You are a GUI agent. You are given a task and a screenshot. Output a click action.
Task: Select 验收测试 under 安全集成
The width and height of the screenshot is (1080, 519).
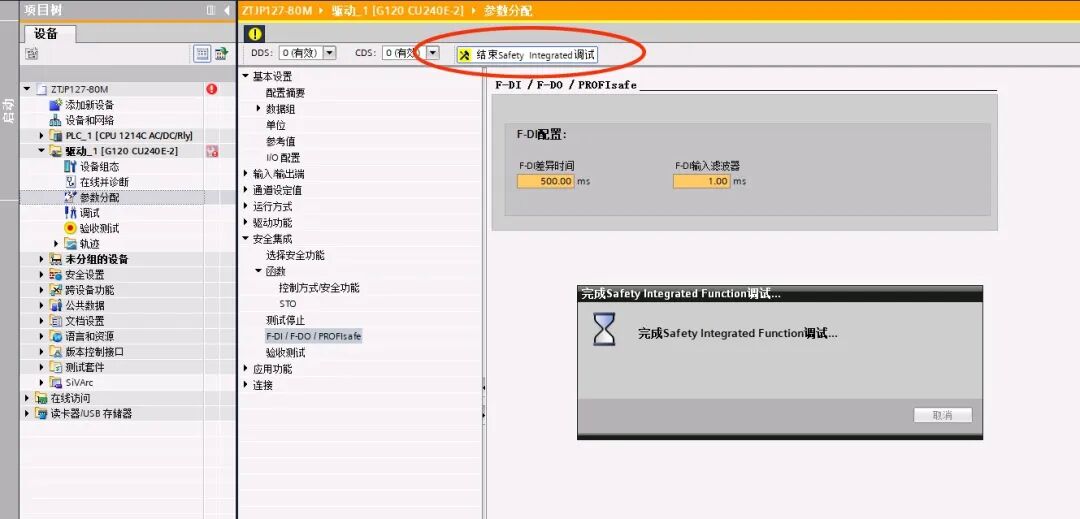coord(285,352)
